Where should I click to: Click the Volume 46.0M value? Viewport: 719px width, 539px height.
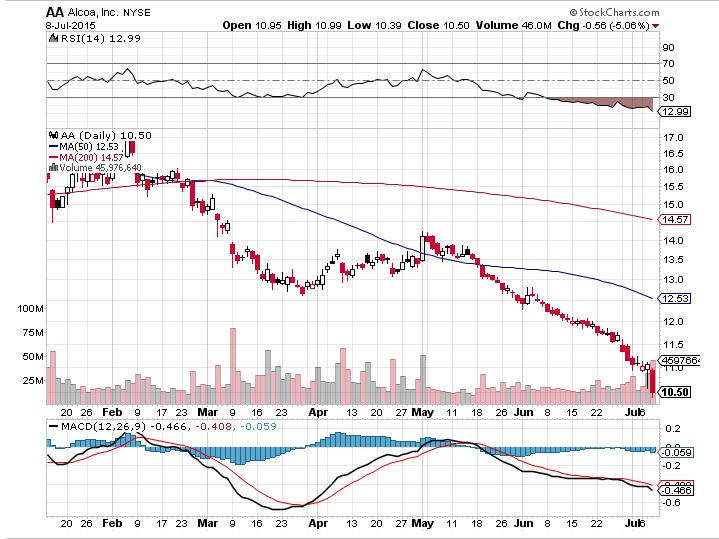[x=514, y=26]
